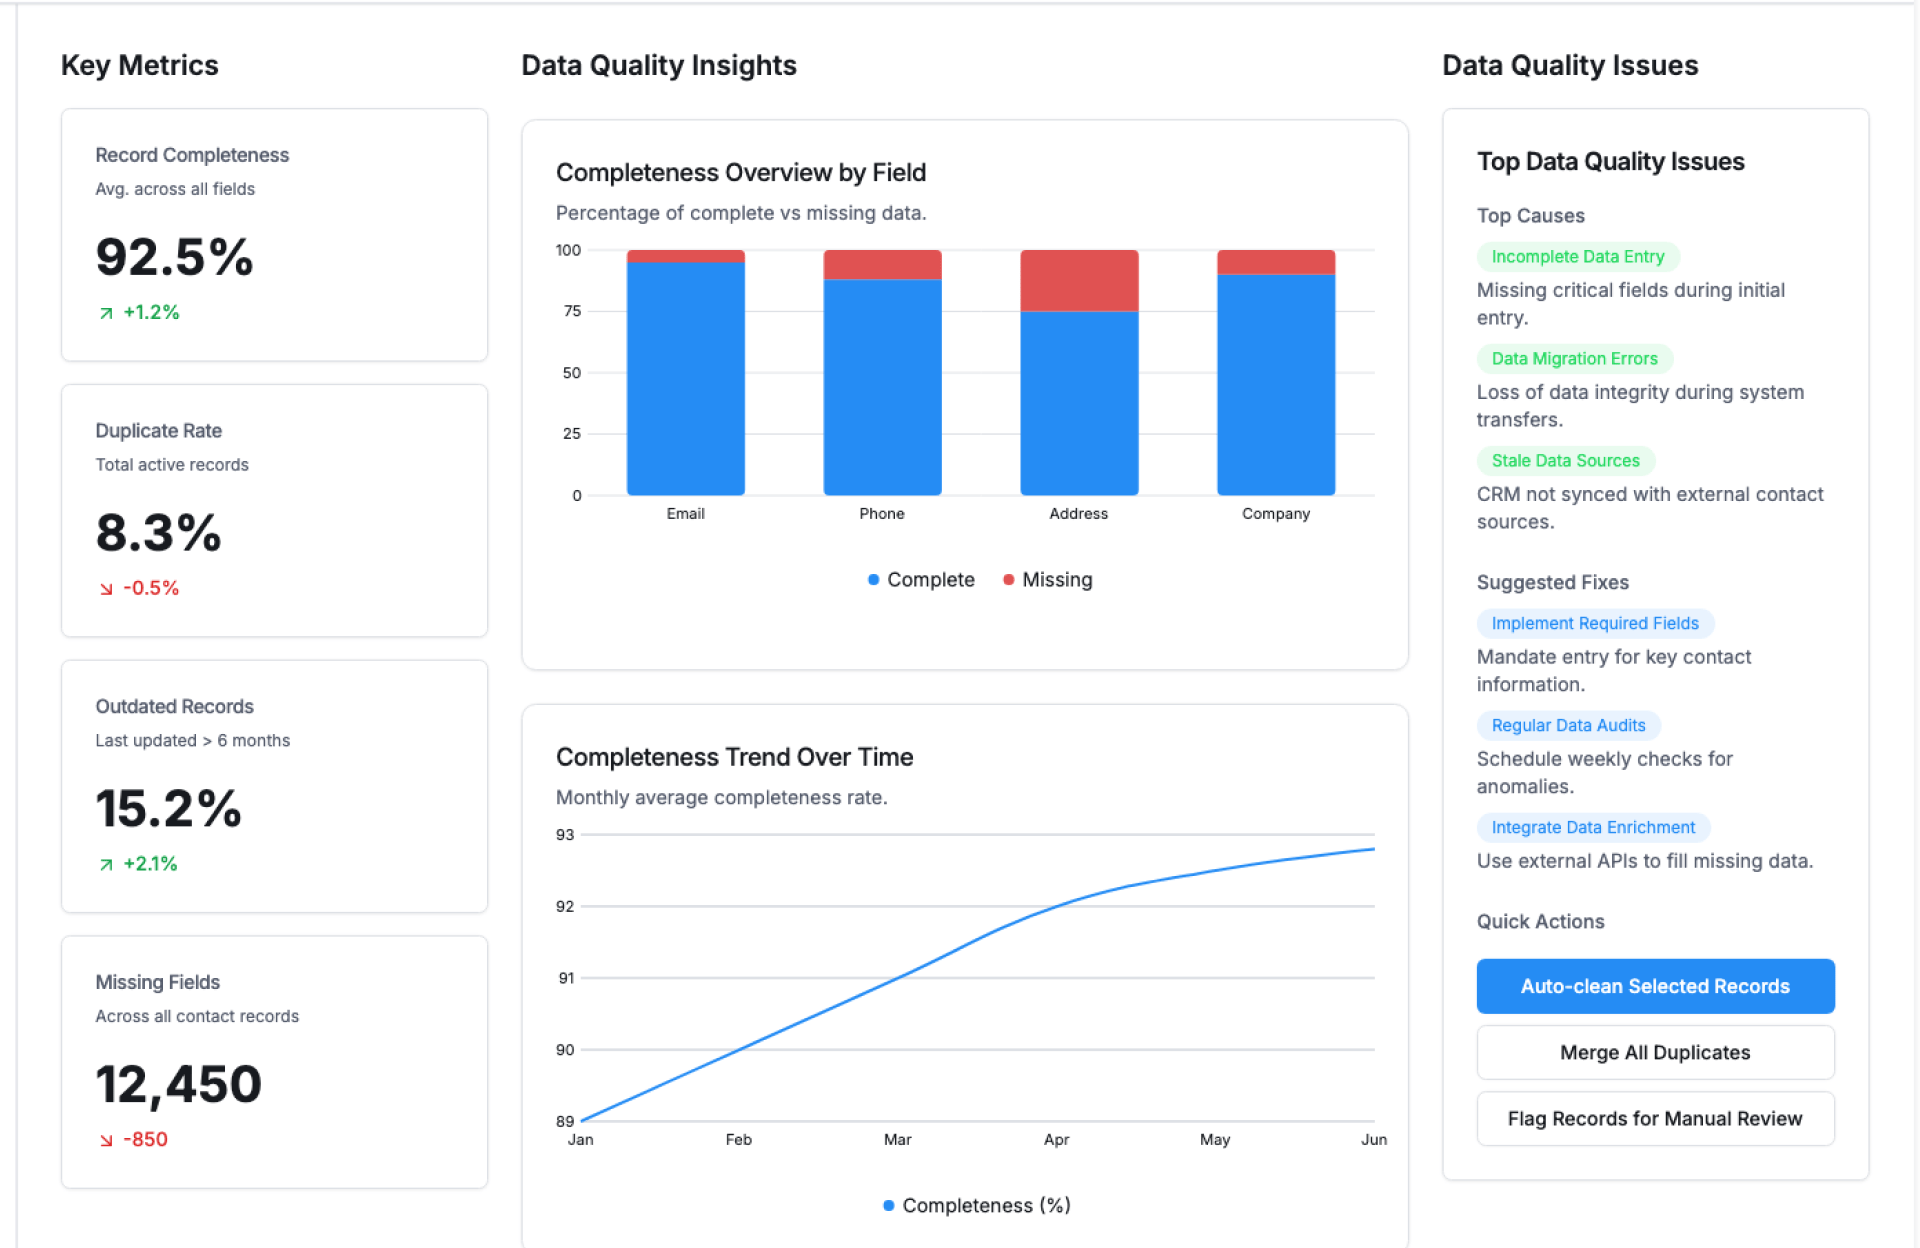The height and width of the screenshot is (1248, 1920).
Task: Click the Record Completeness up-trend arrow icon
Action: pyautogui.click(x=106, y=313)
